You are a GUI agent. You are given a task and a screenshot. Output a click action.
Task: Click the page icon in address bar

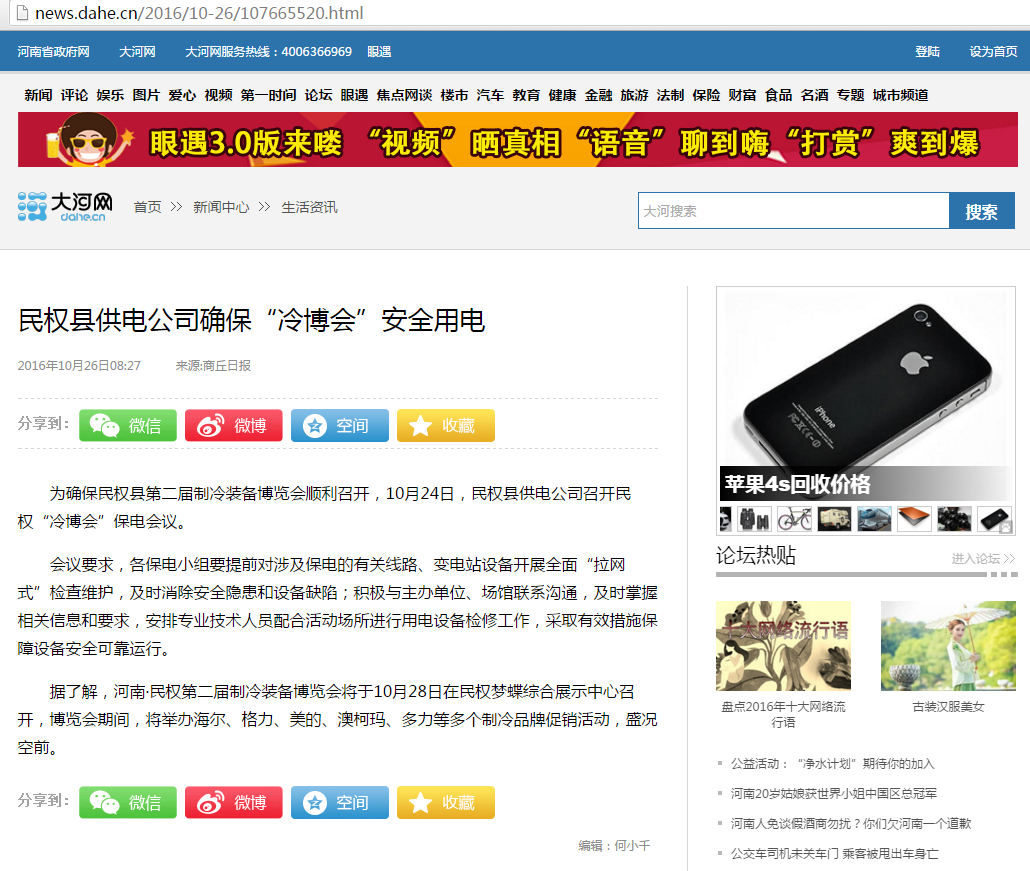(22, 12)
